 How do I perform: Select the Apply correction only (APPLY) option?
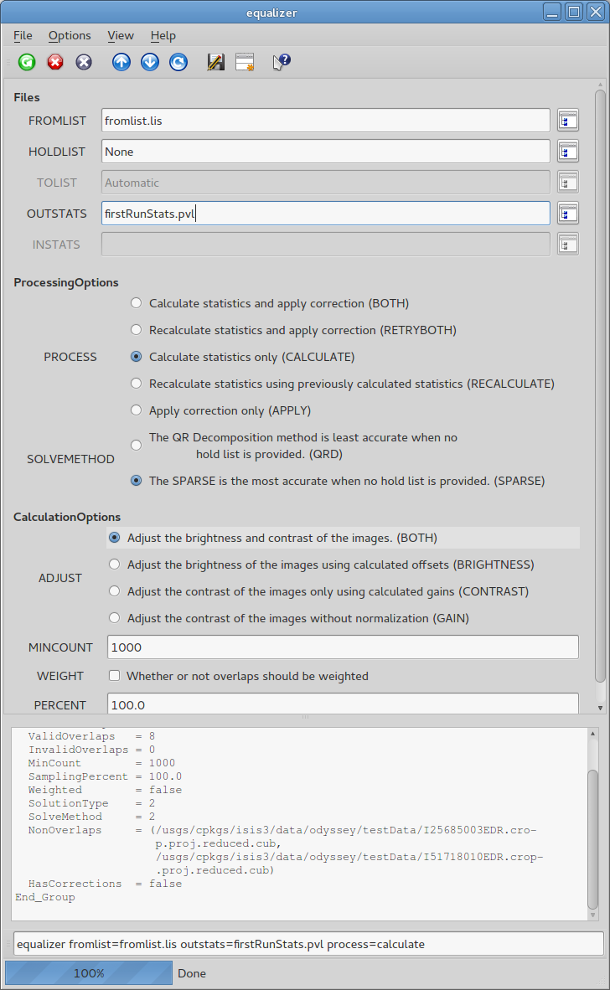pos(137,410)
